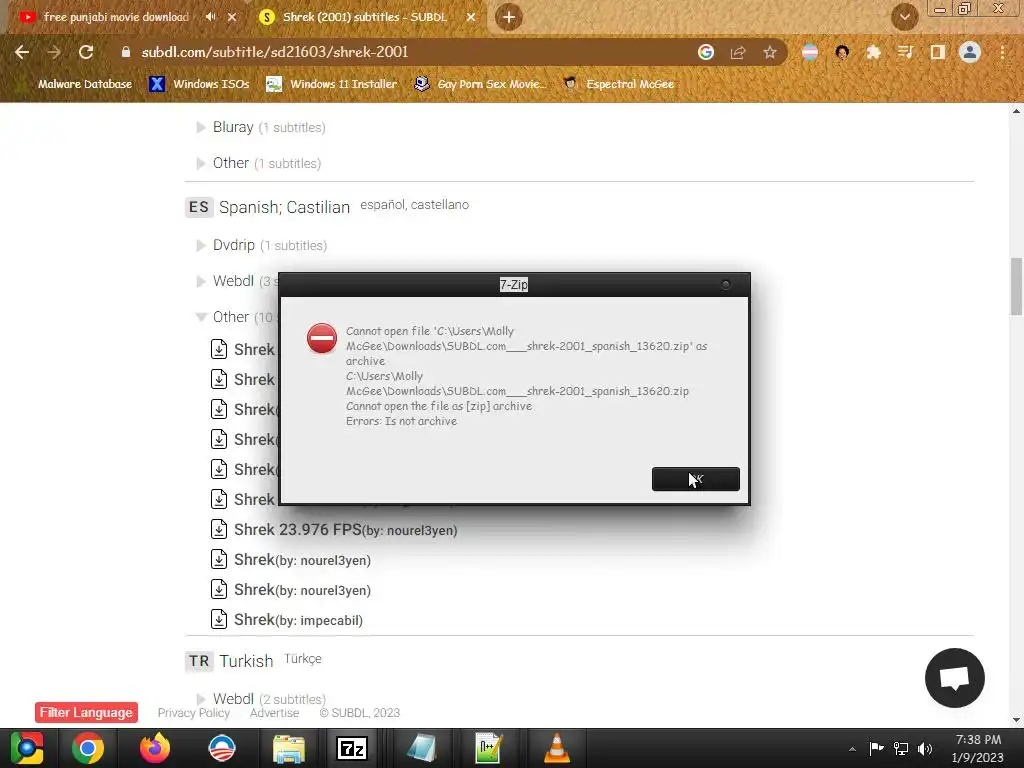Click the address bar URL

click(x=274, y=52)
